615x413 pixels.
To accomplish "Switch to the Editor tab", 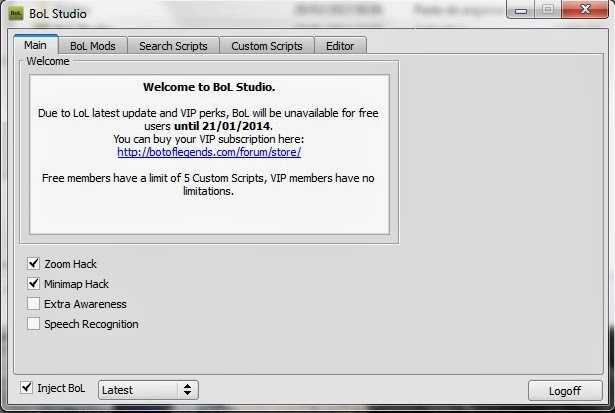I will pos(340,46).
